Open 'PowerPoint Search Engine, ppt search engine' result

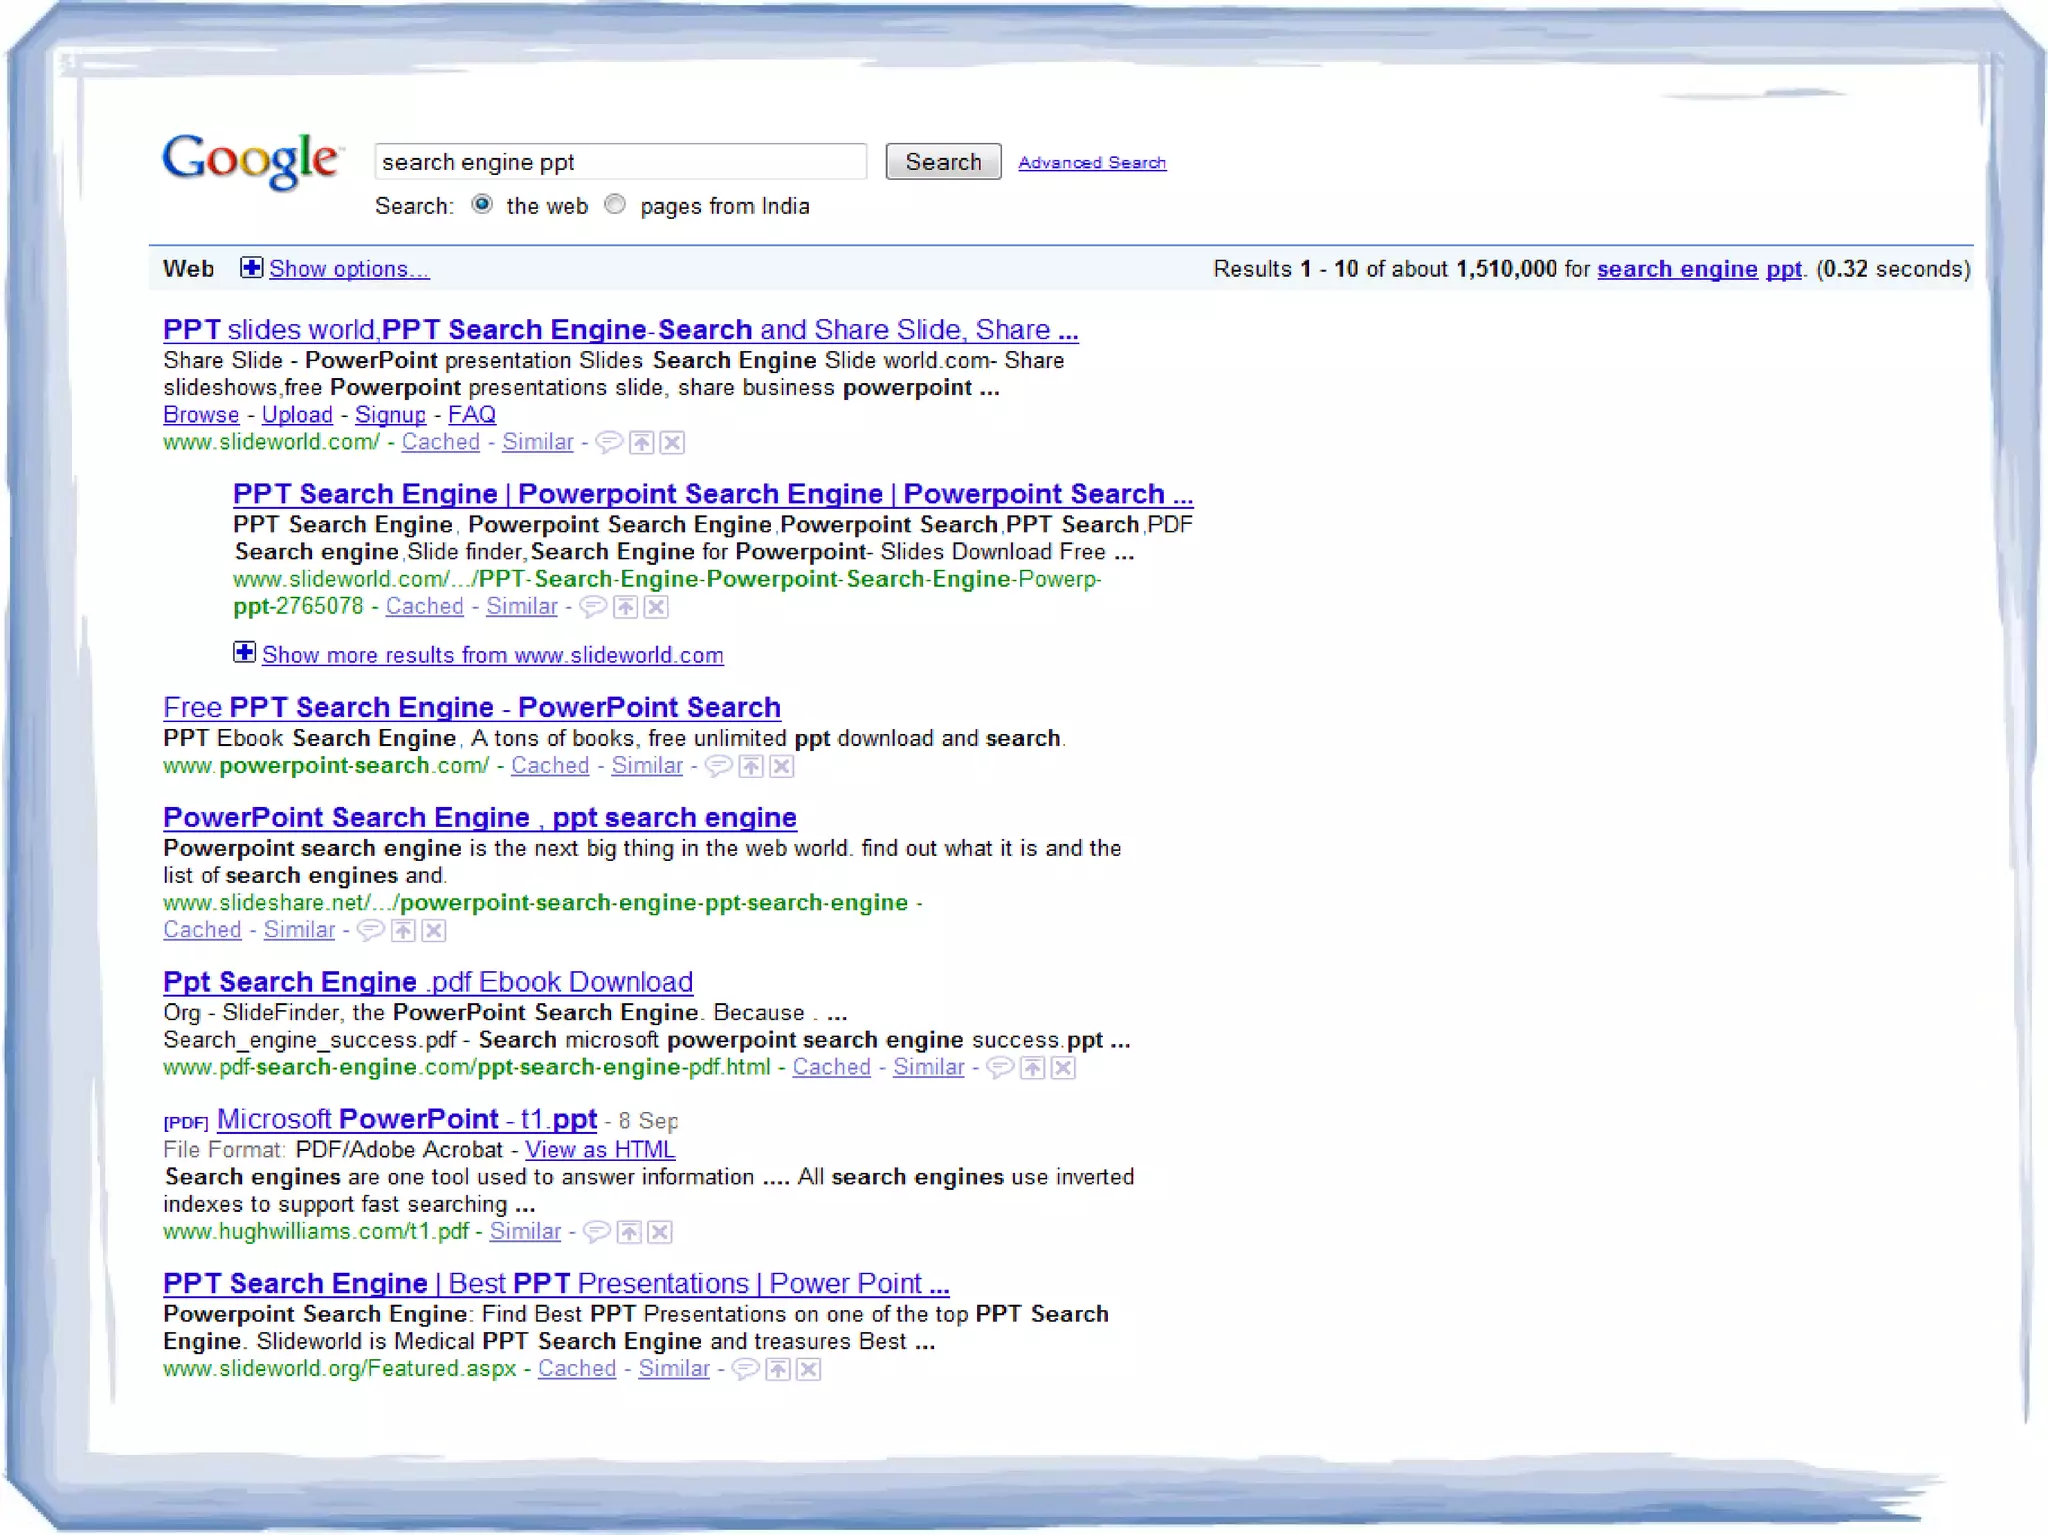480,818
